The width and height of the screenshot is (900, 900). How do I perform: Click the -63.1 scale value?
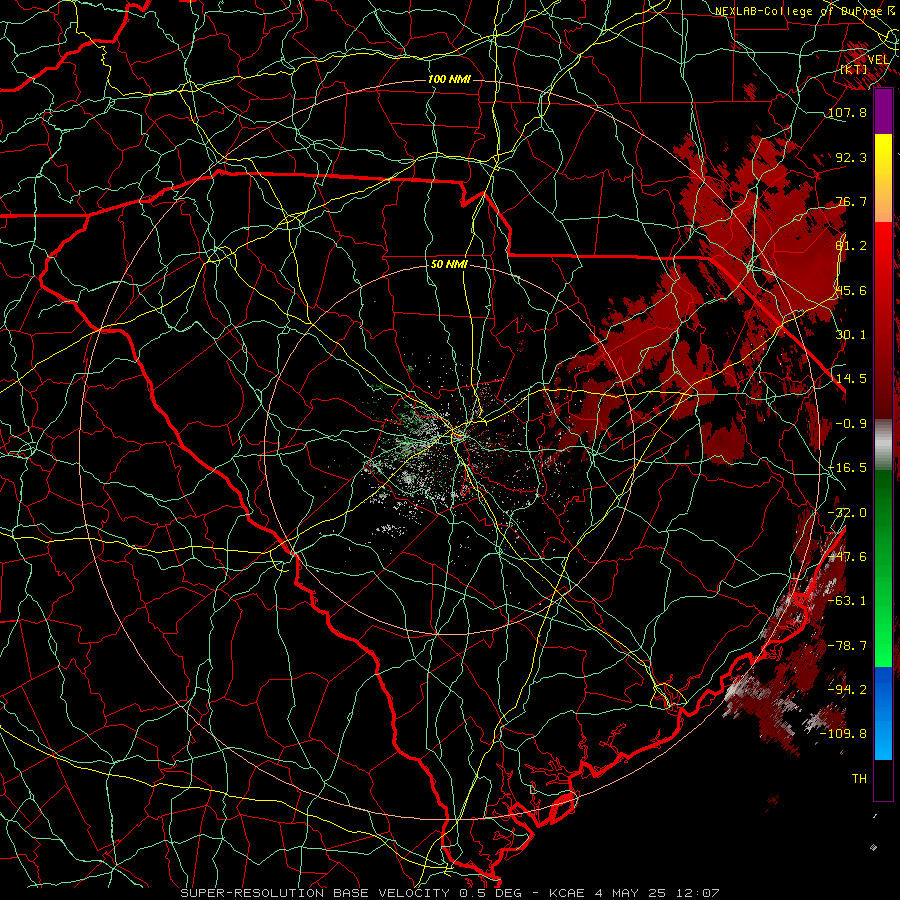[x=847, y=601]
